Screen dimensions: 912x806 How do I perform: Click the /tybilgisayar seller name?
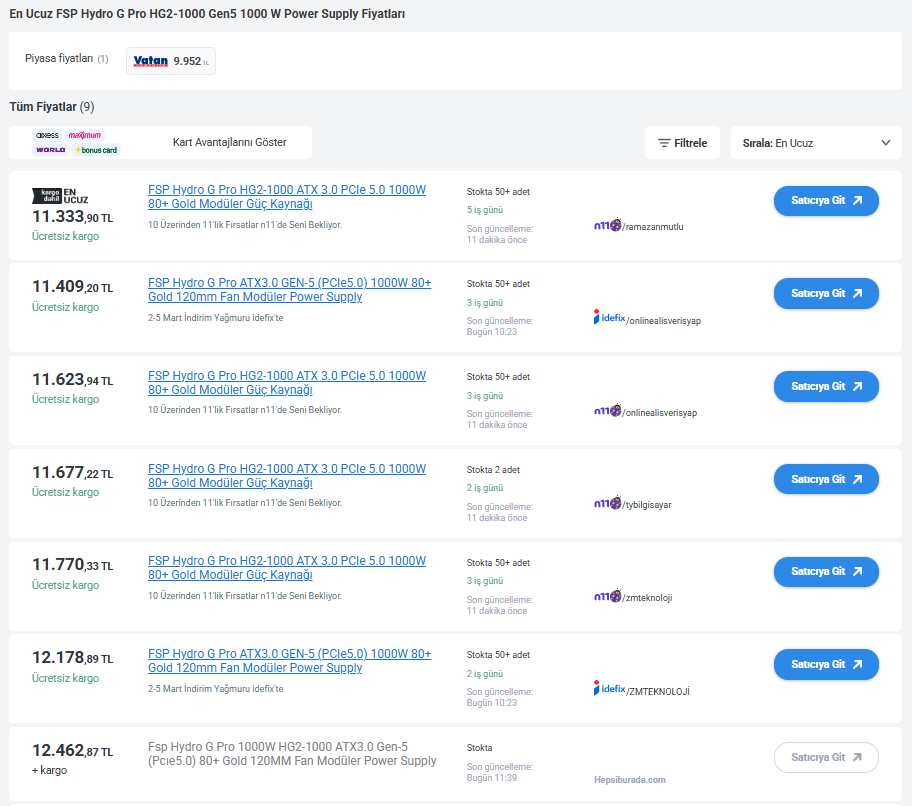pos(647,505)
